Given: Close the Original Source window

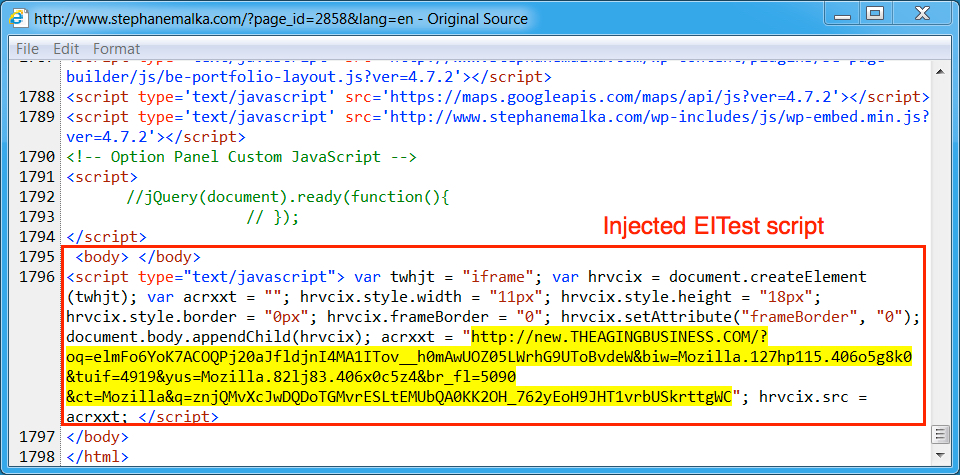Looking at the screenshot, I should 921,12.
